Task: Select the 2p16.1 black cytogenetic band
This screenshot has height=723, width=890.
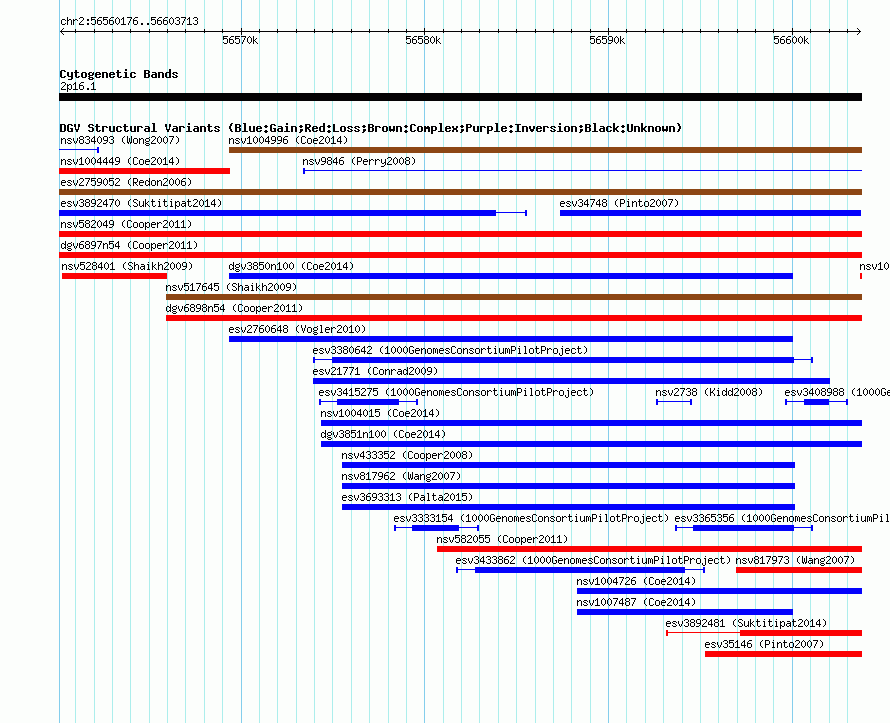Action: (x=460, y=97)
